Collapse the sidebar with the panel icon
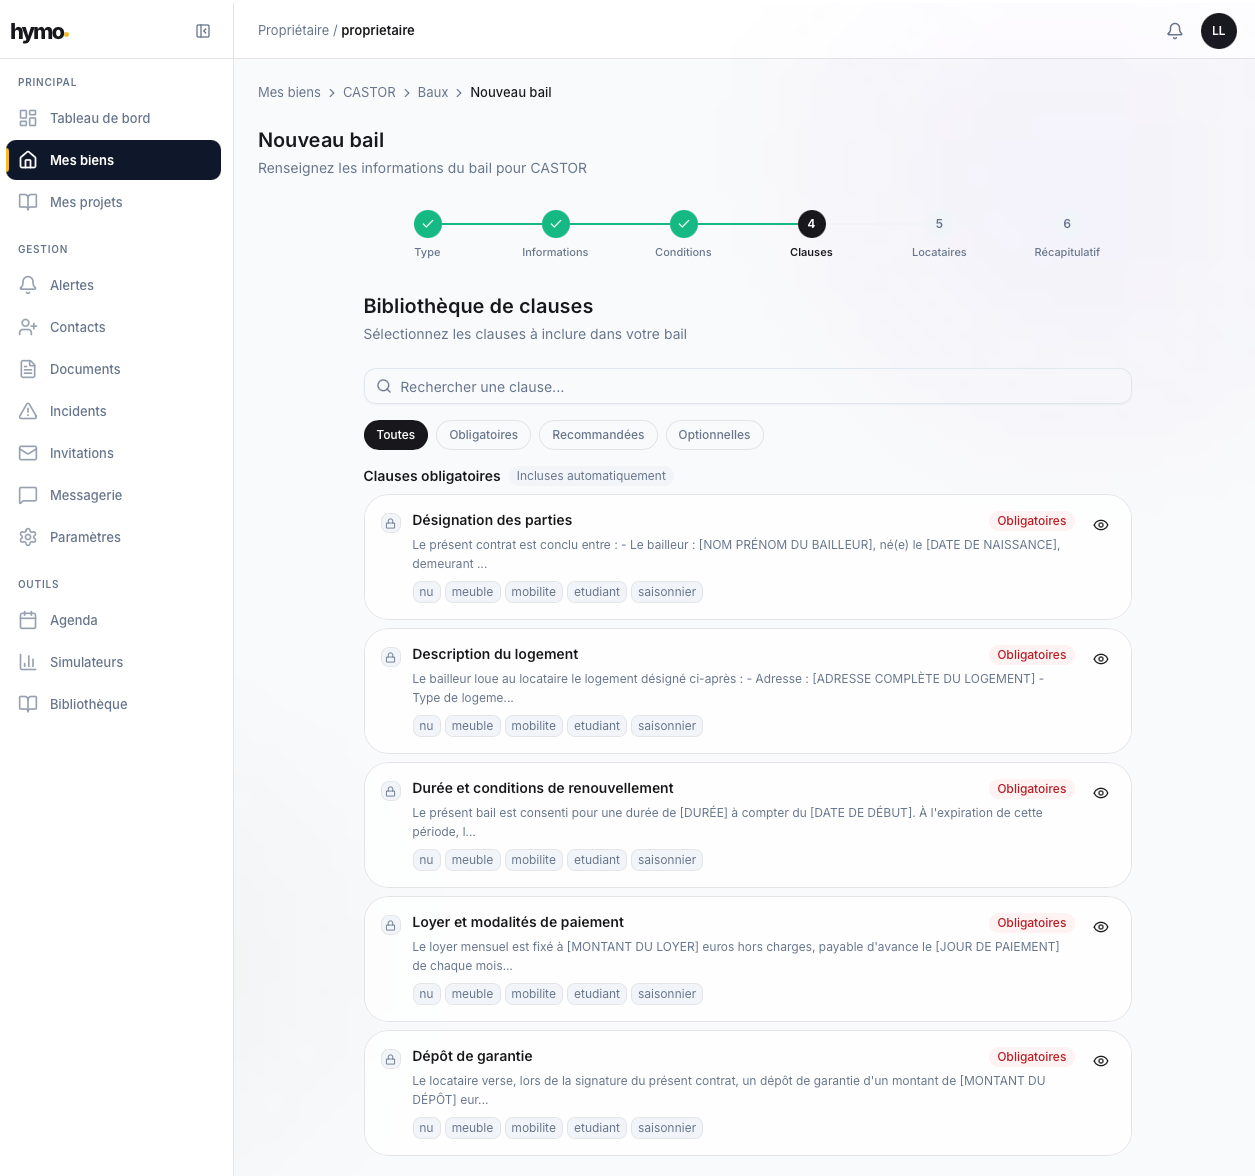 tap(203, 31)
